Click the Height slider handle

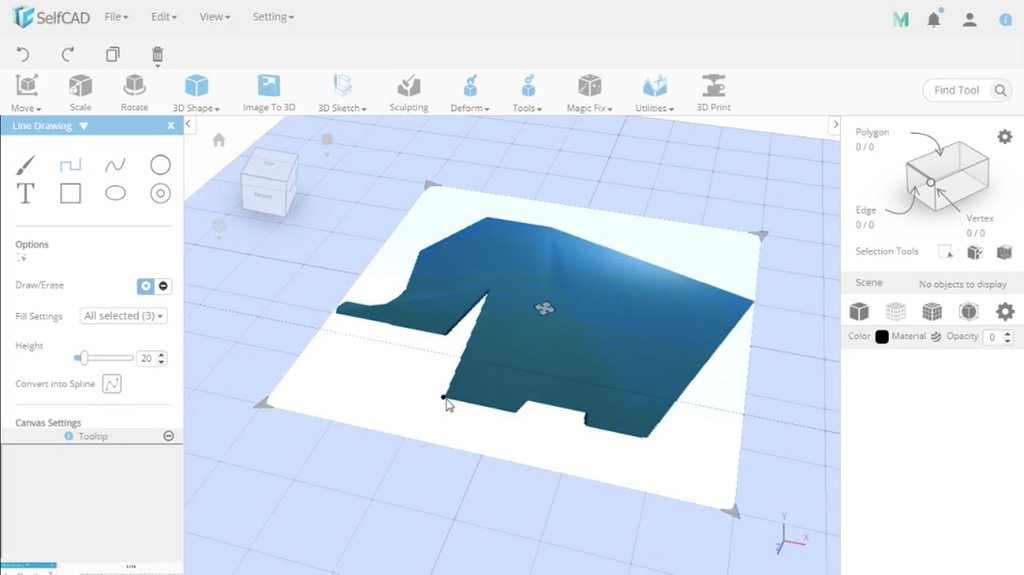[x=84, y=358]
